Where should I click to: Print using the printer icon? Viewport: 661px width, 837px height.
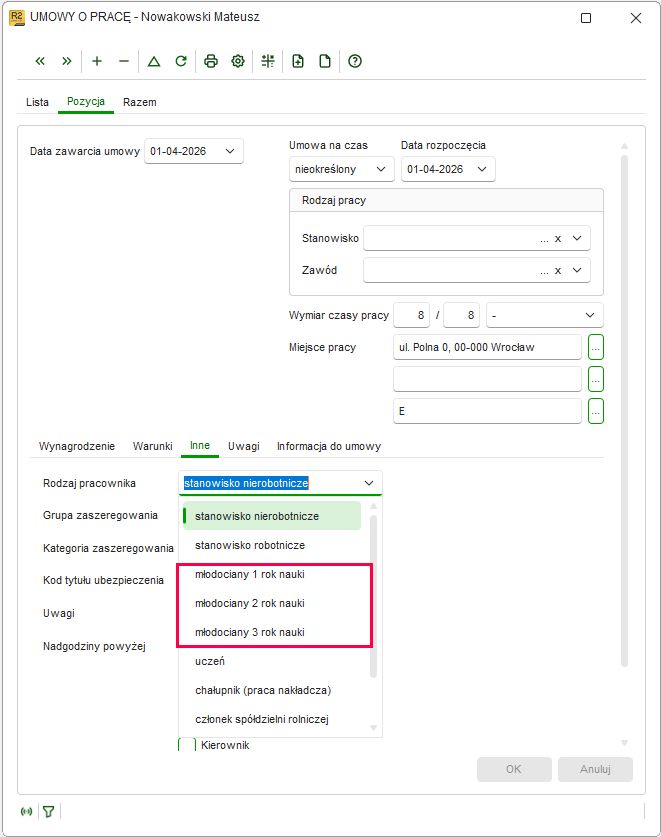[211, 61]
